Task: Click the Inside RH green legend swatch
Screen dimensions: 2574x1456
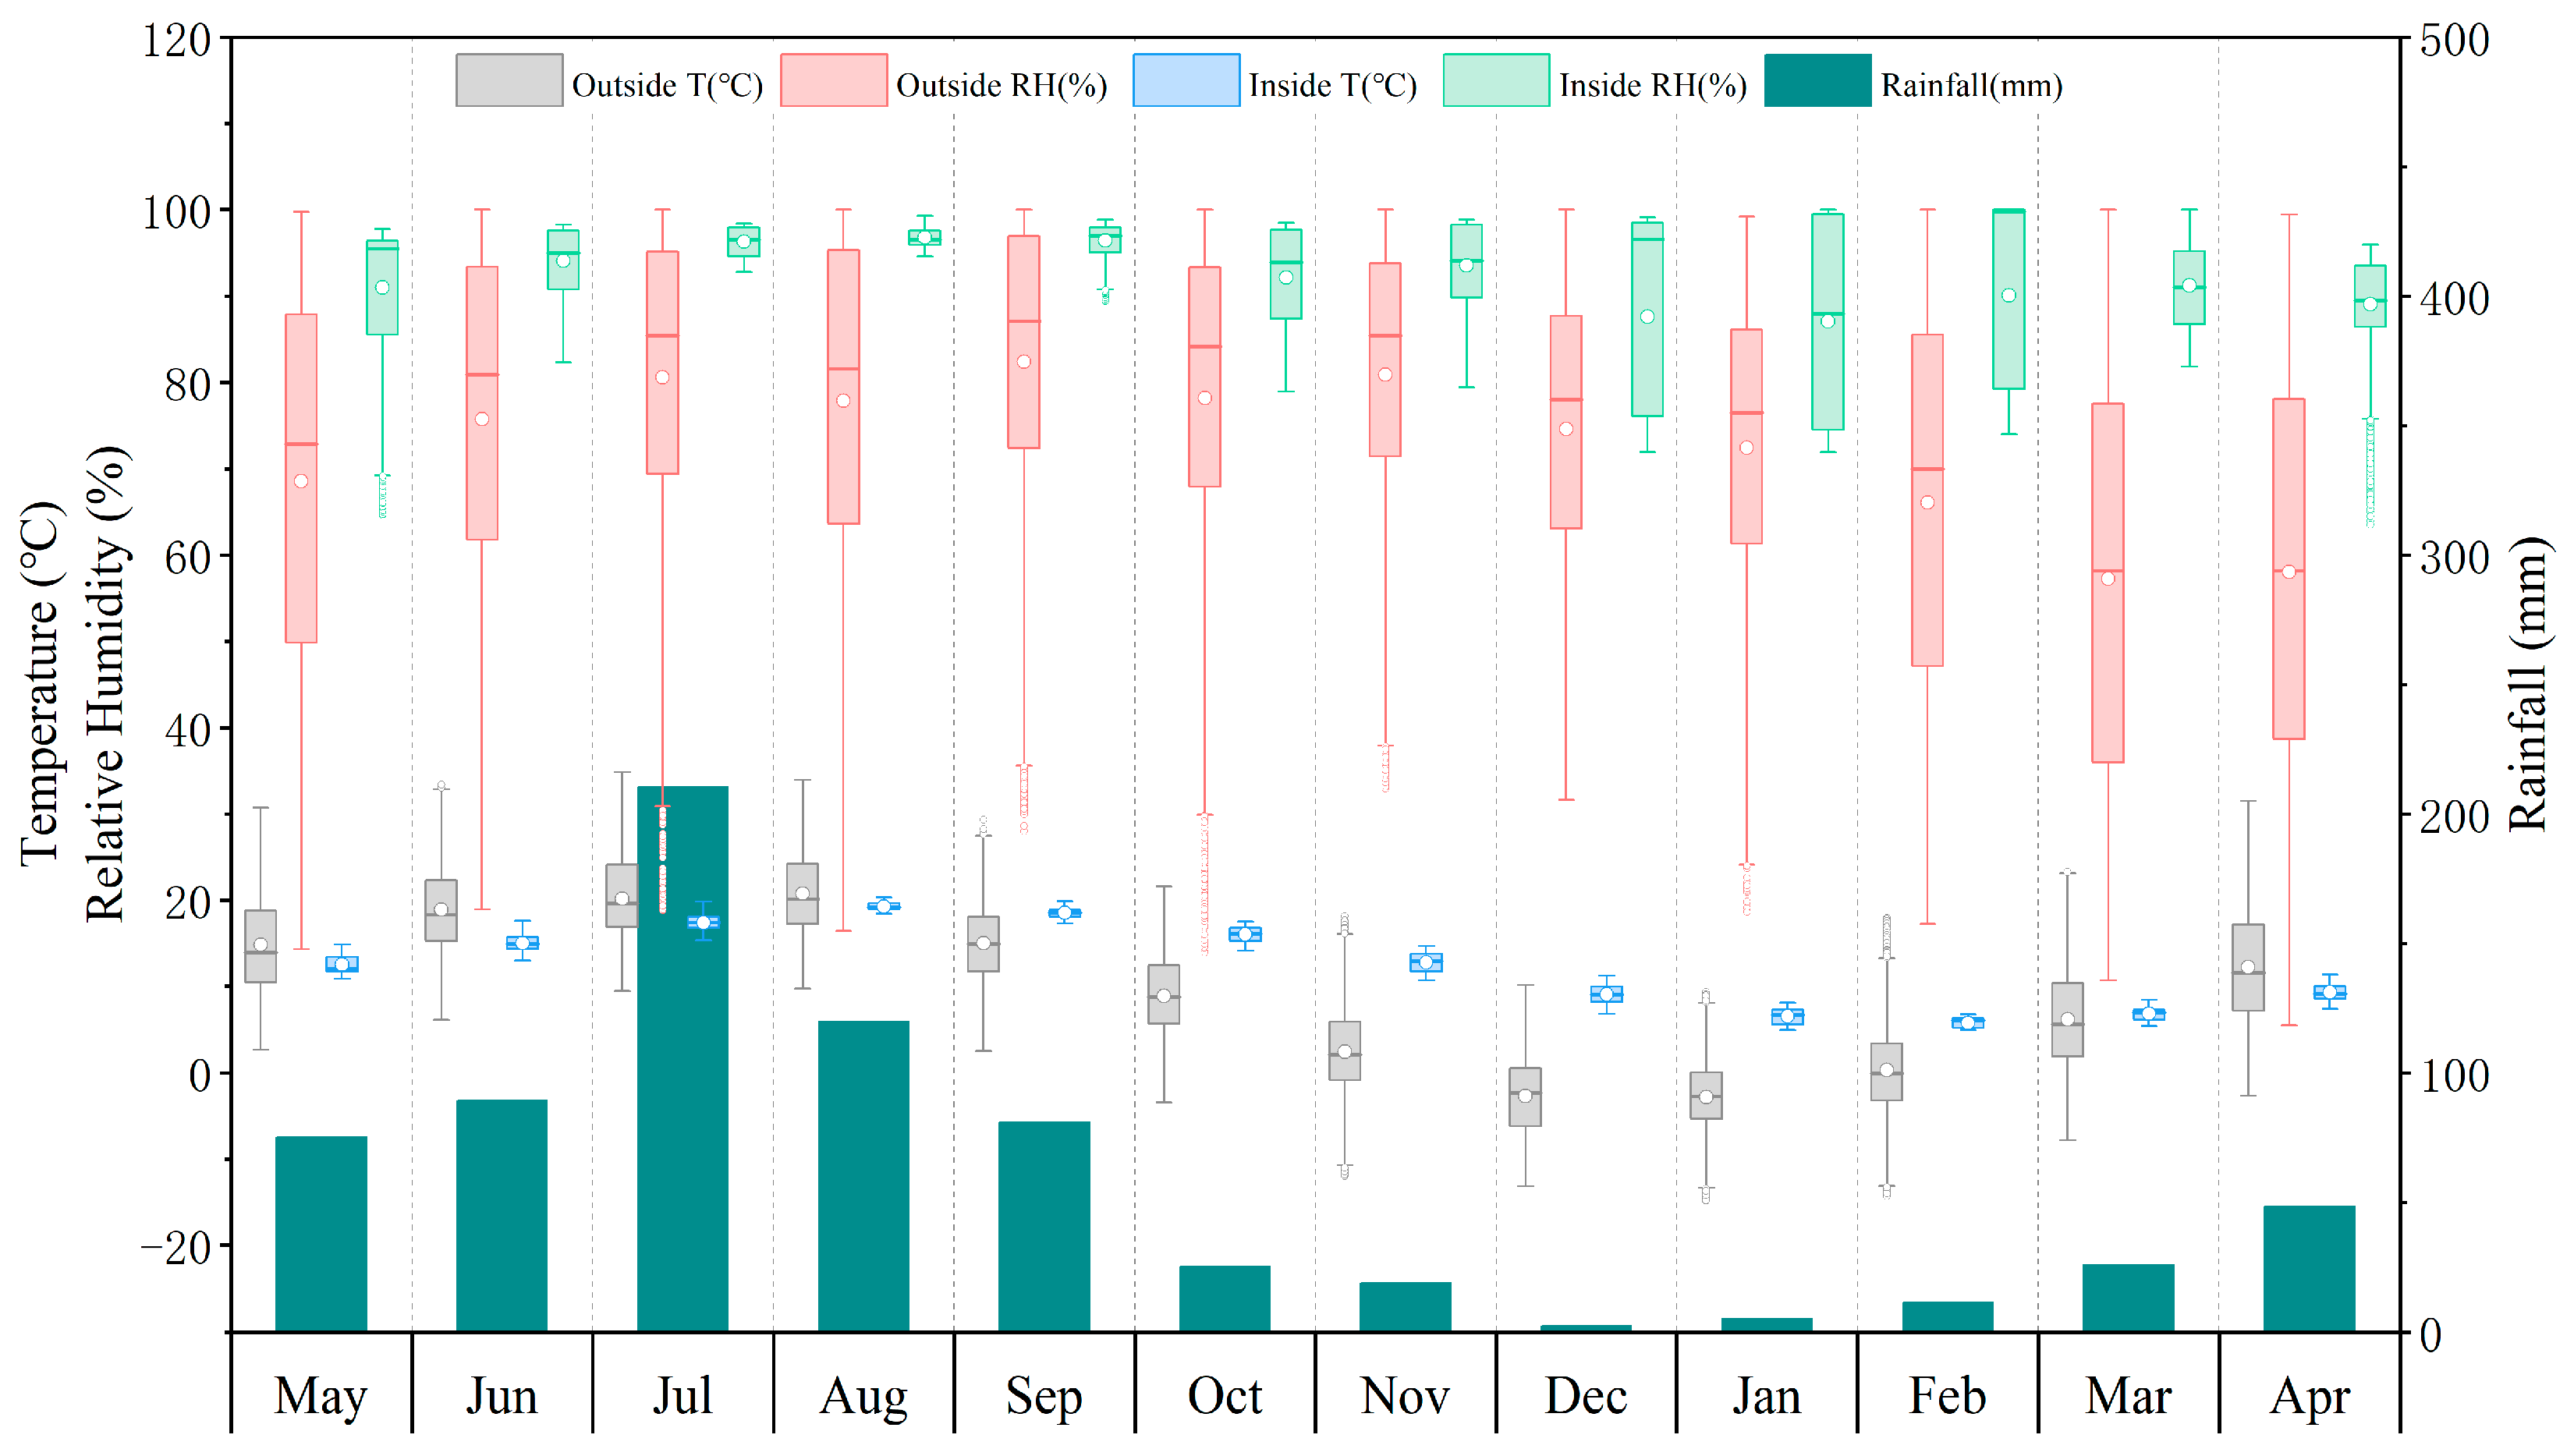Action: (x=1496, y=80)
